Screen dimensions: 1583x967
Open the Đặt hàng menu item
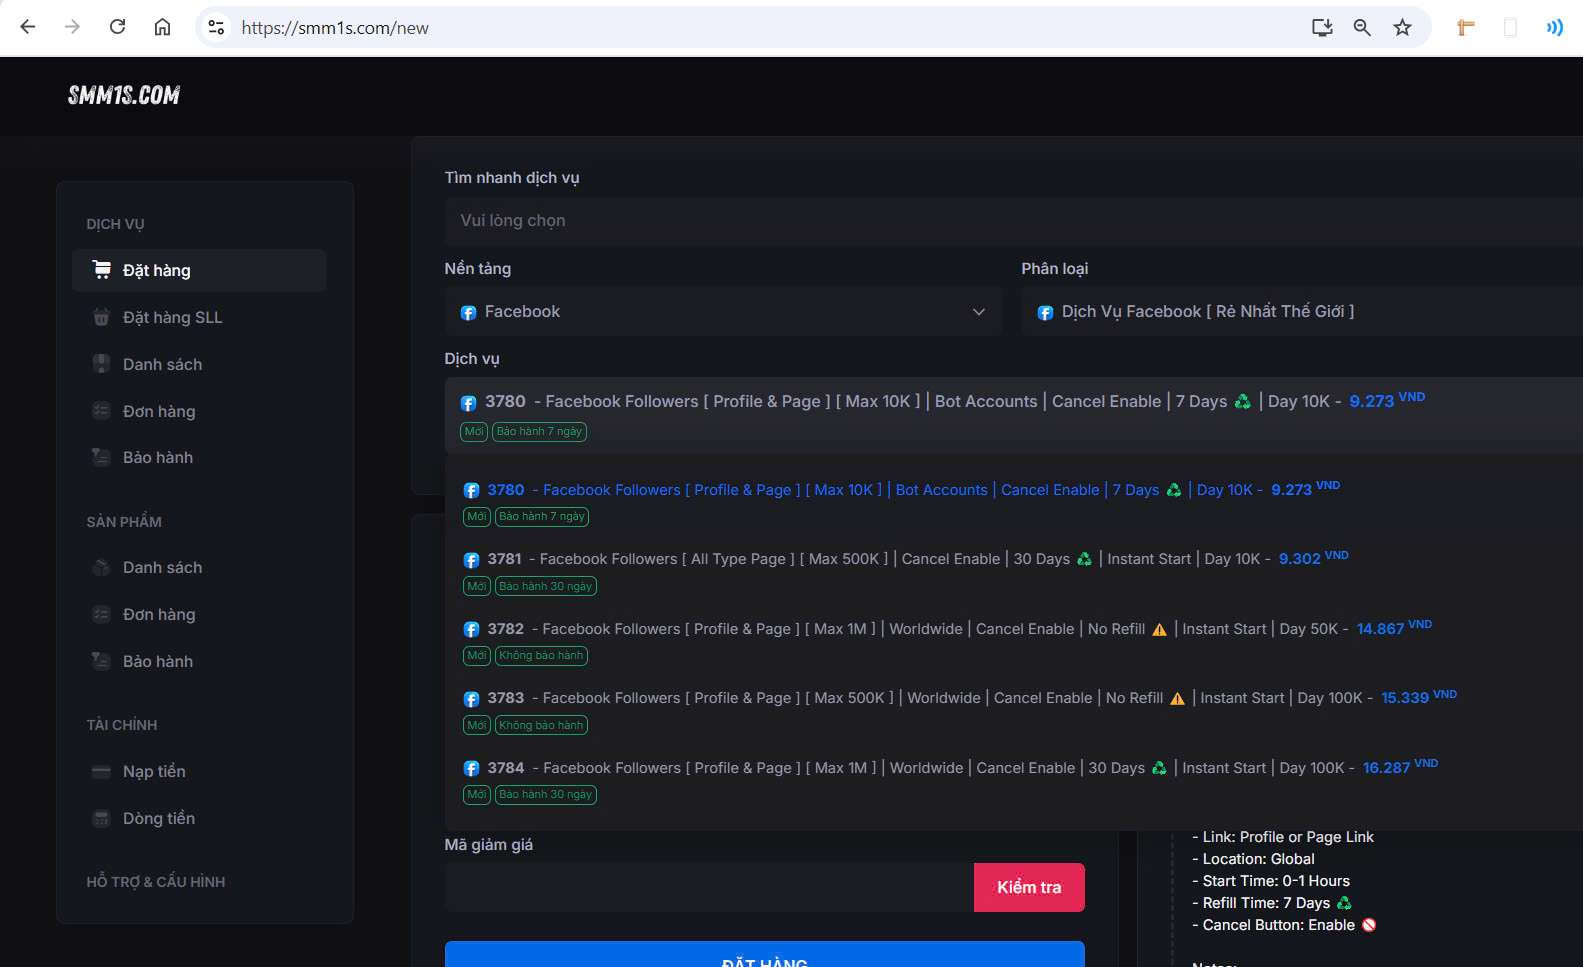199,270
